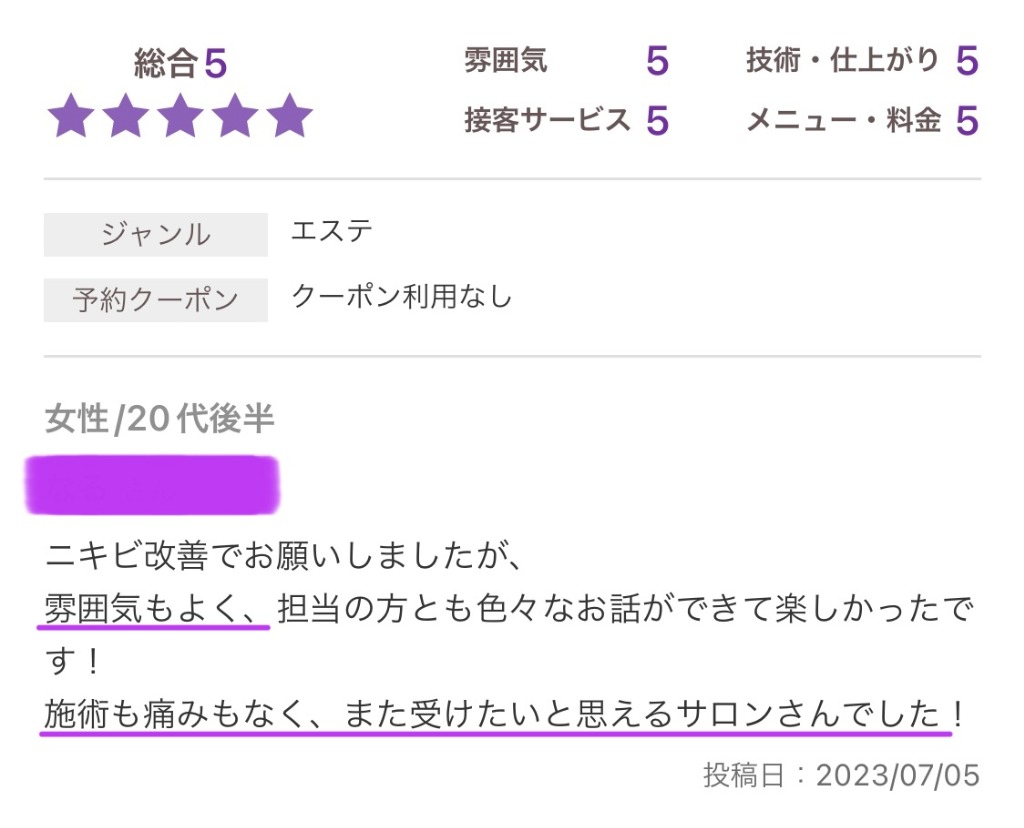Image resolution: width=1024 pixels, height=828 pixels.
Task: Click the メニュー・料金 rating label
Action: click(x=843, y=120)
